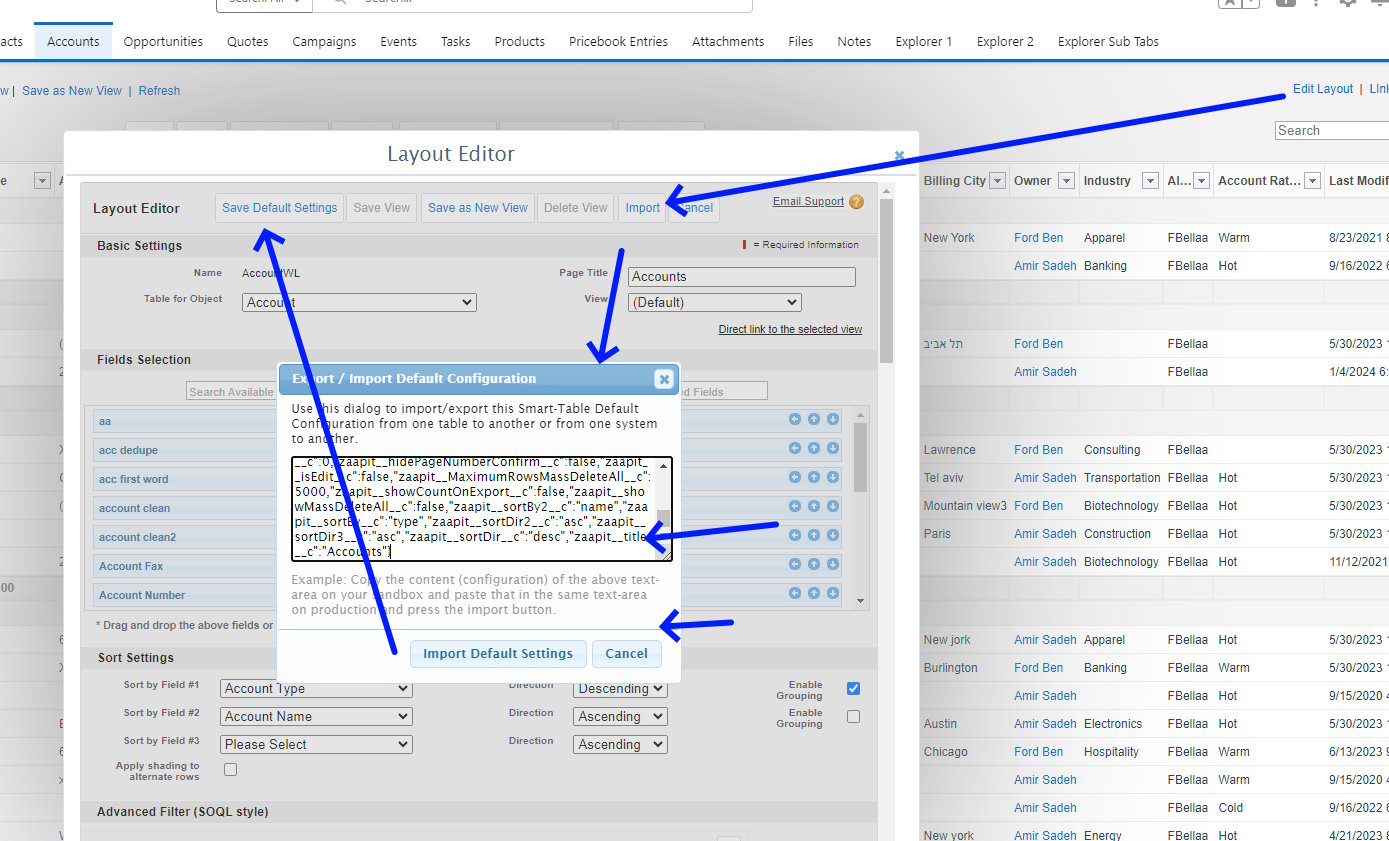Image resolution: width=1389 pixels, height=841 pixels.
Task: Move 'account clean' field up
Action: [x=814, y=507]
